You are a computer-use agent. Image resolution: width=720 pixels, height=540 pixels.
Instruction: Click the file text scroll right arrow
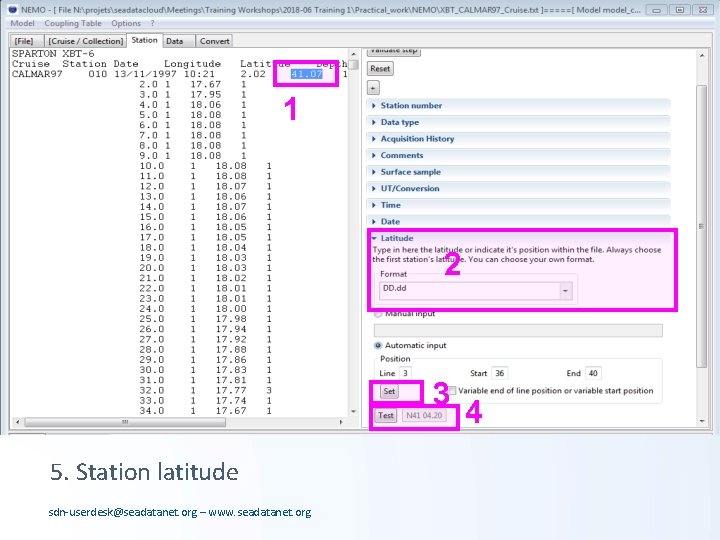click(341, 422)
